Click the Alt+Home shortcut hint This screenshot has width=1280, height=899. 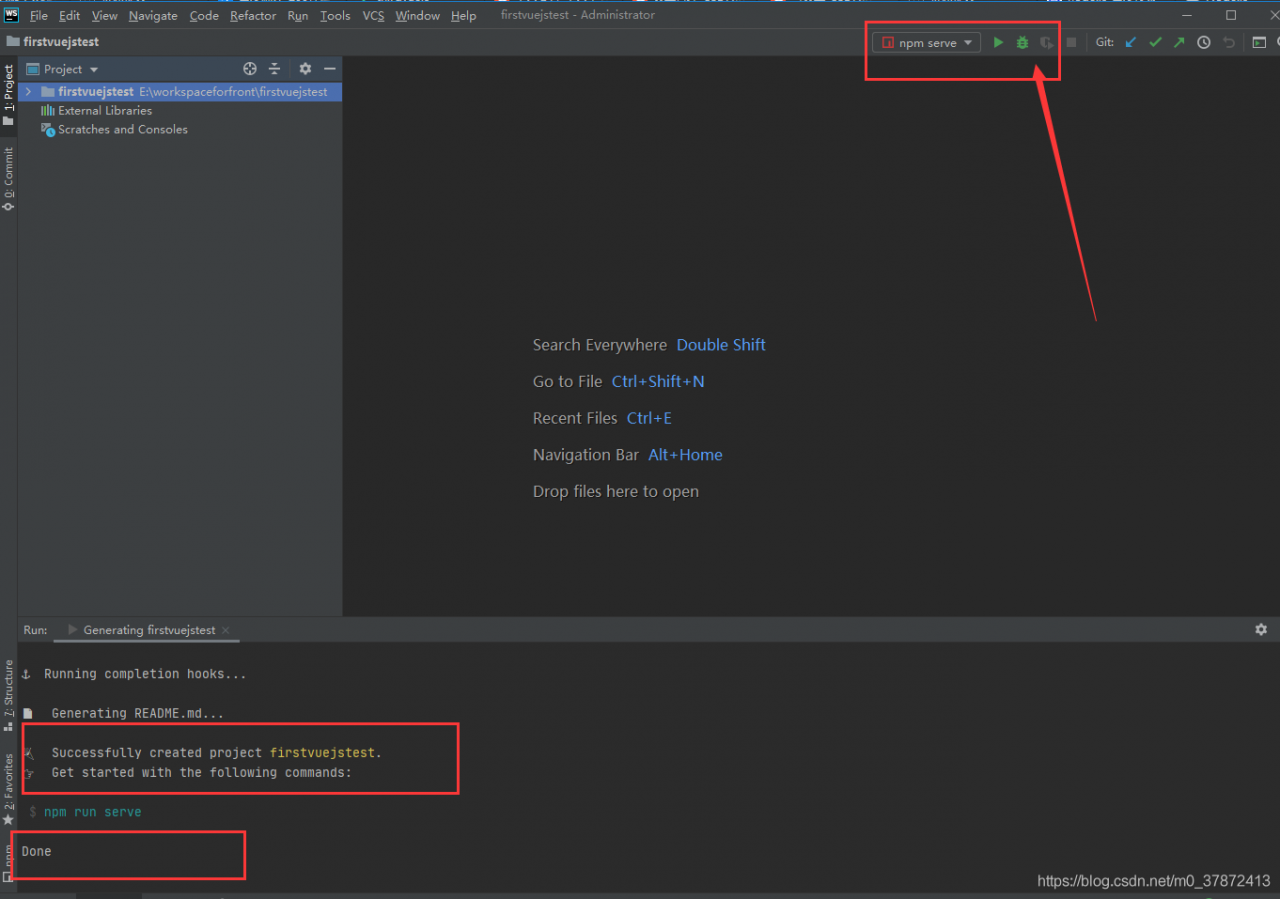[685, 455]
